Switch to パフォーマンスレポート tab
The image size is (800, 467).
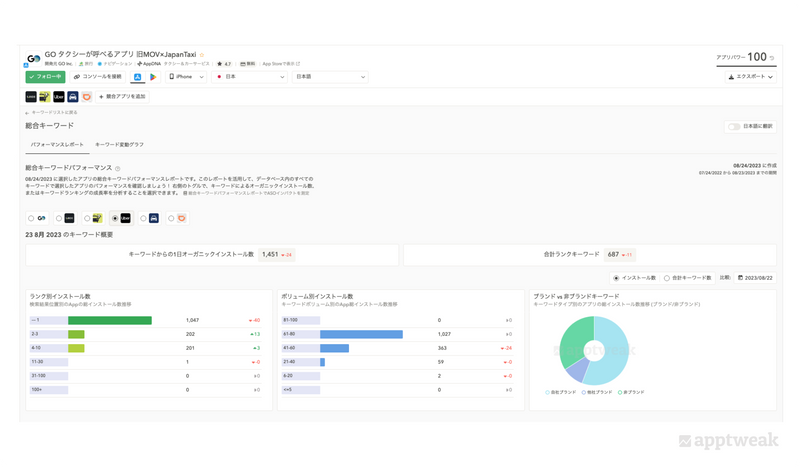tap(57, 145)
